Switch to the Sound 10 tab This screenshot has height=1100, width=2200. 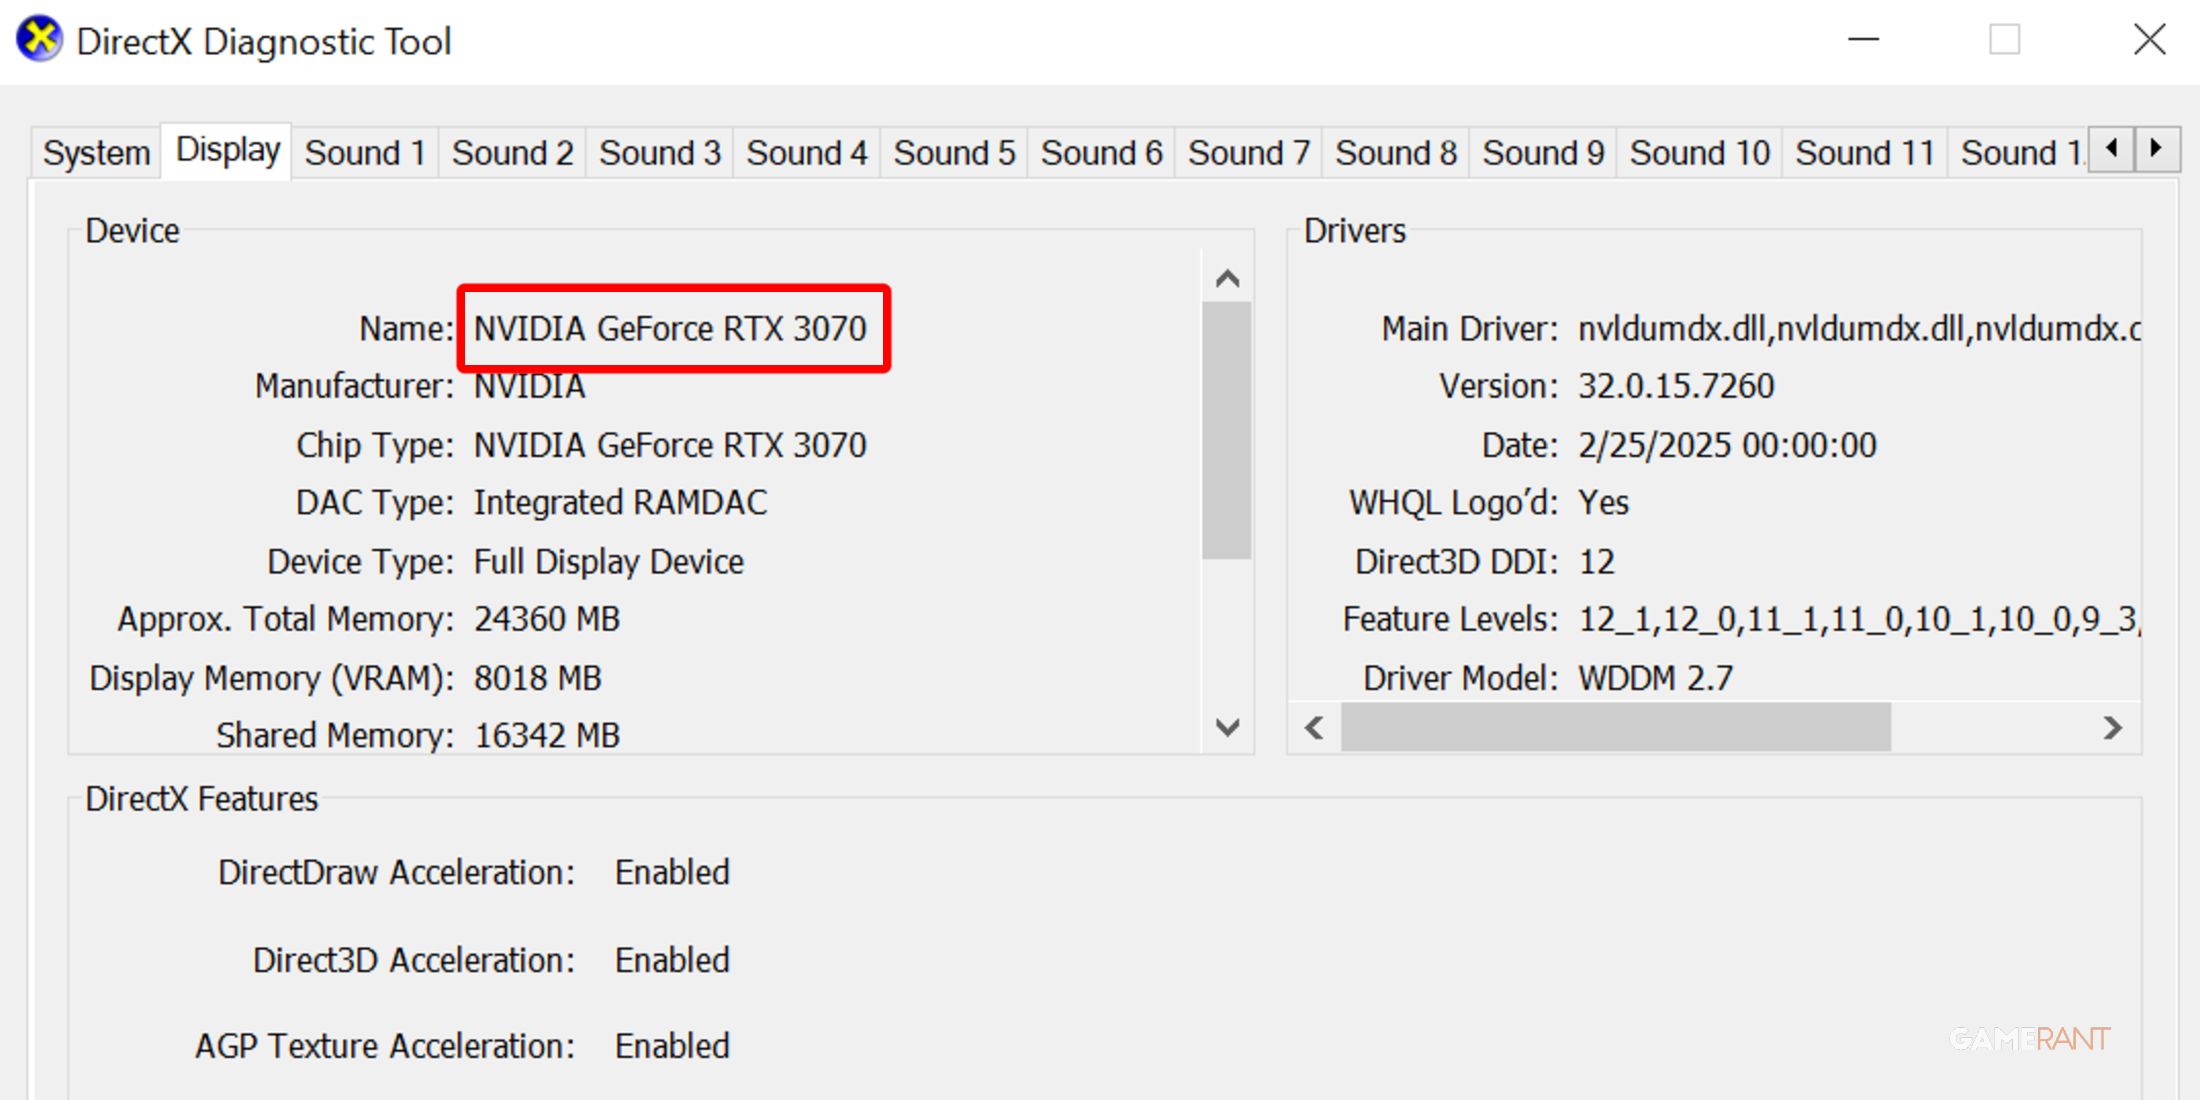1699,153
